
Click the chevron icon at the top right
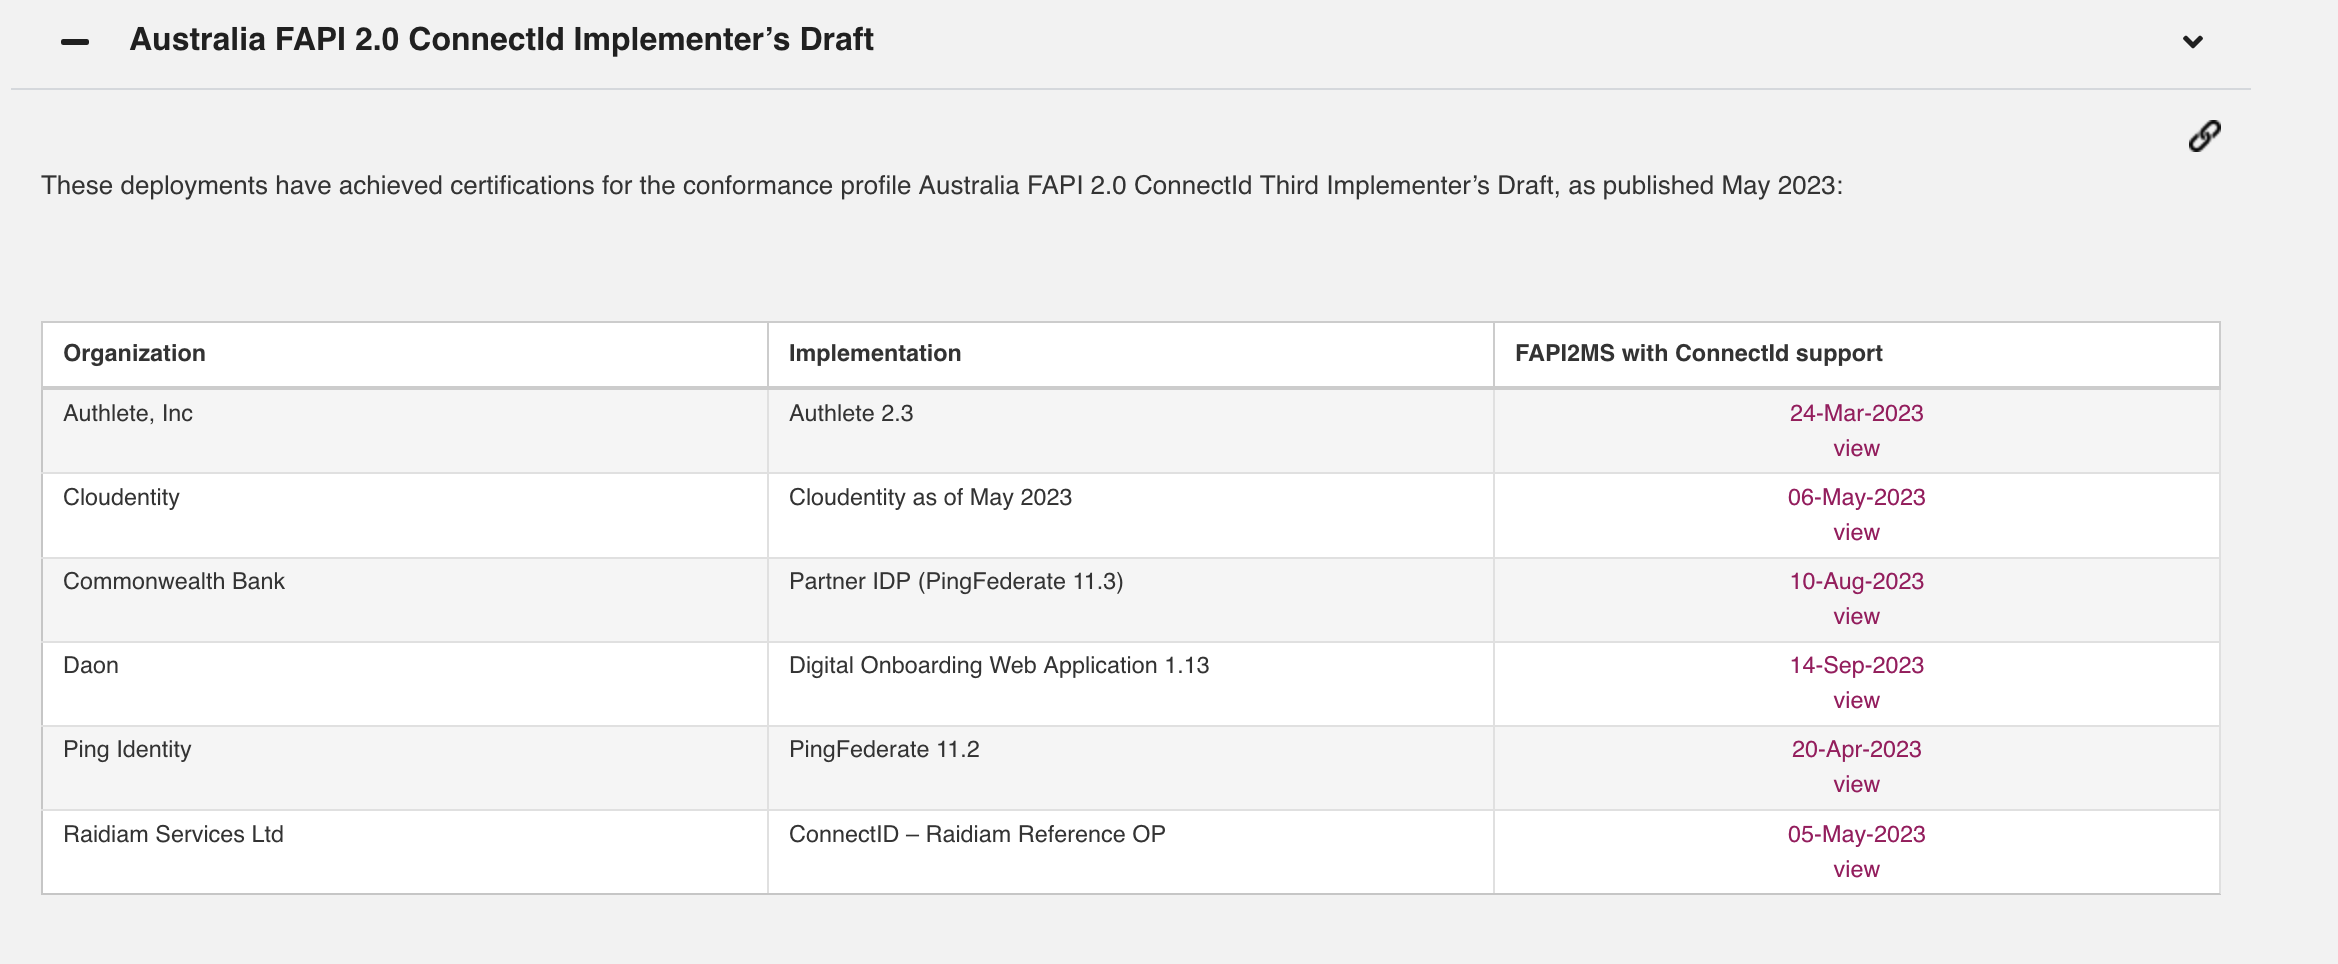coord(2192,42)
